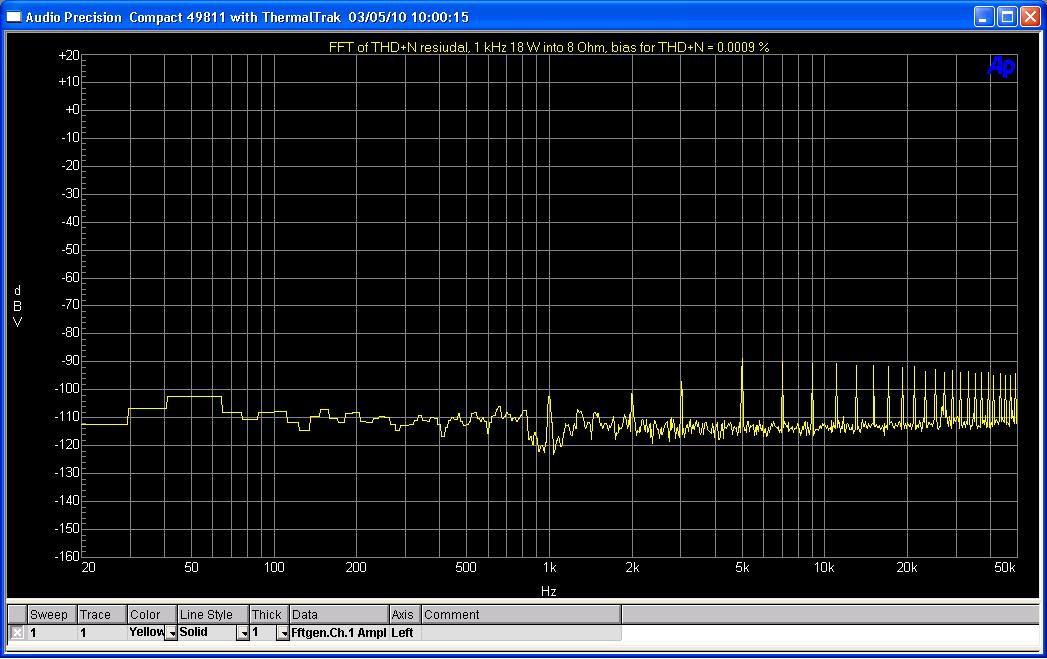Open the Yellow color dropdown

[171, 633]
